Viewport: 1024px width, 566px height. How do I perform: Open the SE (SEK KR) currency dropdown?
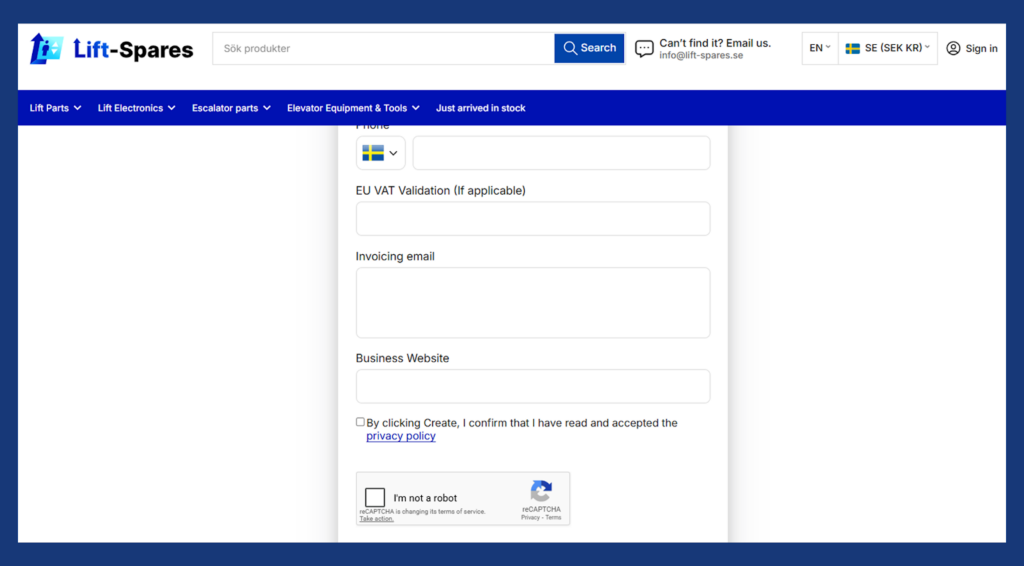click(888, 48)
